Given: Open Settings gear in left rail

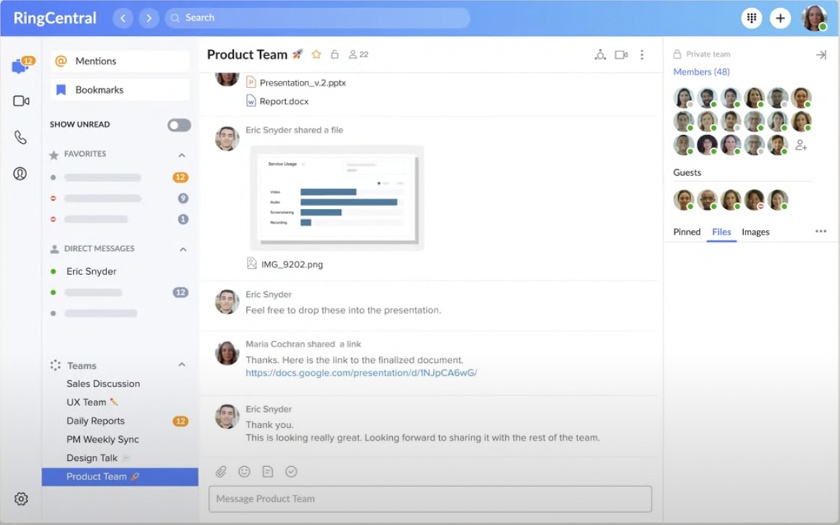Looking at the screenshot, I should tap(21, 499).
